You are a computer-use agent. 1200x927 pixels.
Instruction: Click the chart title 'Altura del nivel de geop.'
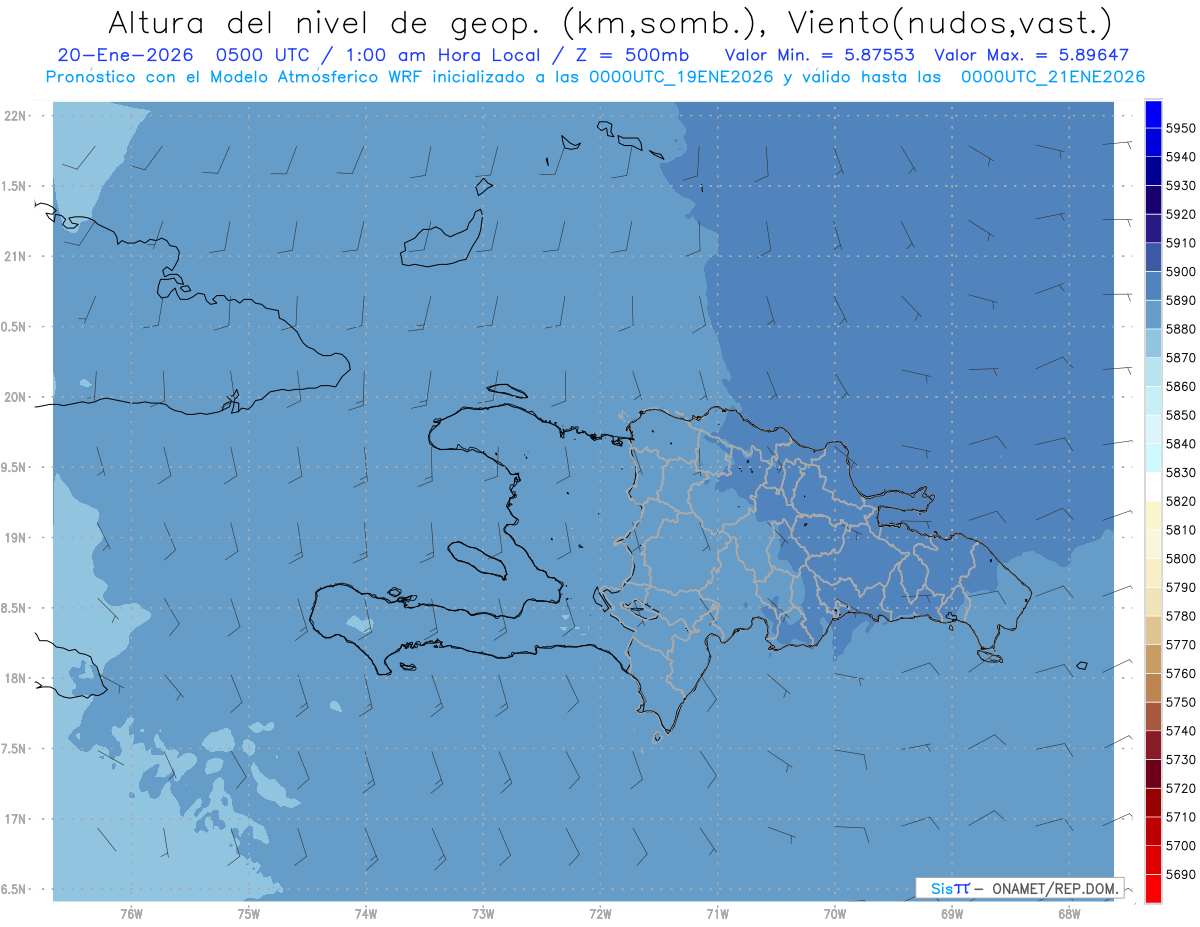click(325, 22)
